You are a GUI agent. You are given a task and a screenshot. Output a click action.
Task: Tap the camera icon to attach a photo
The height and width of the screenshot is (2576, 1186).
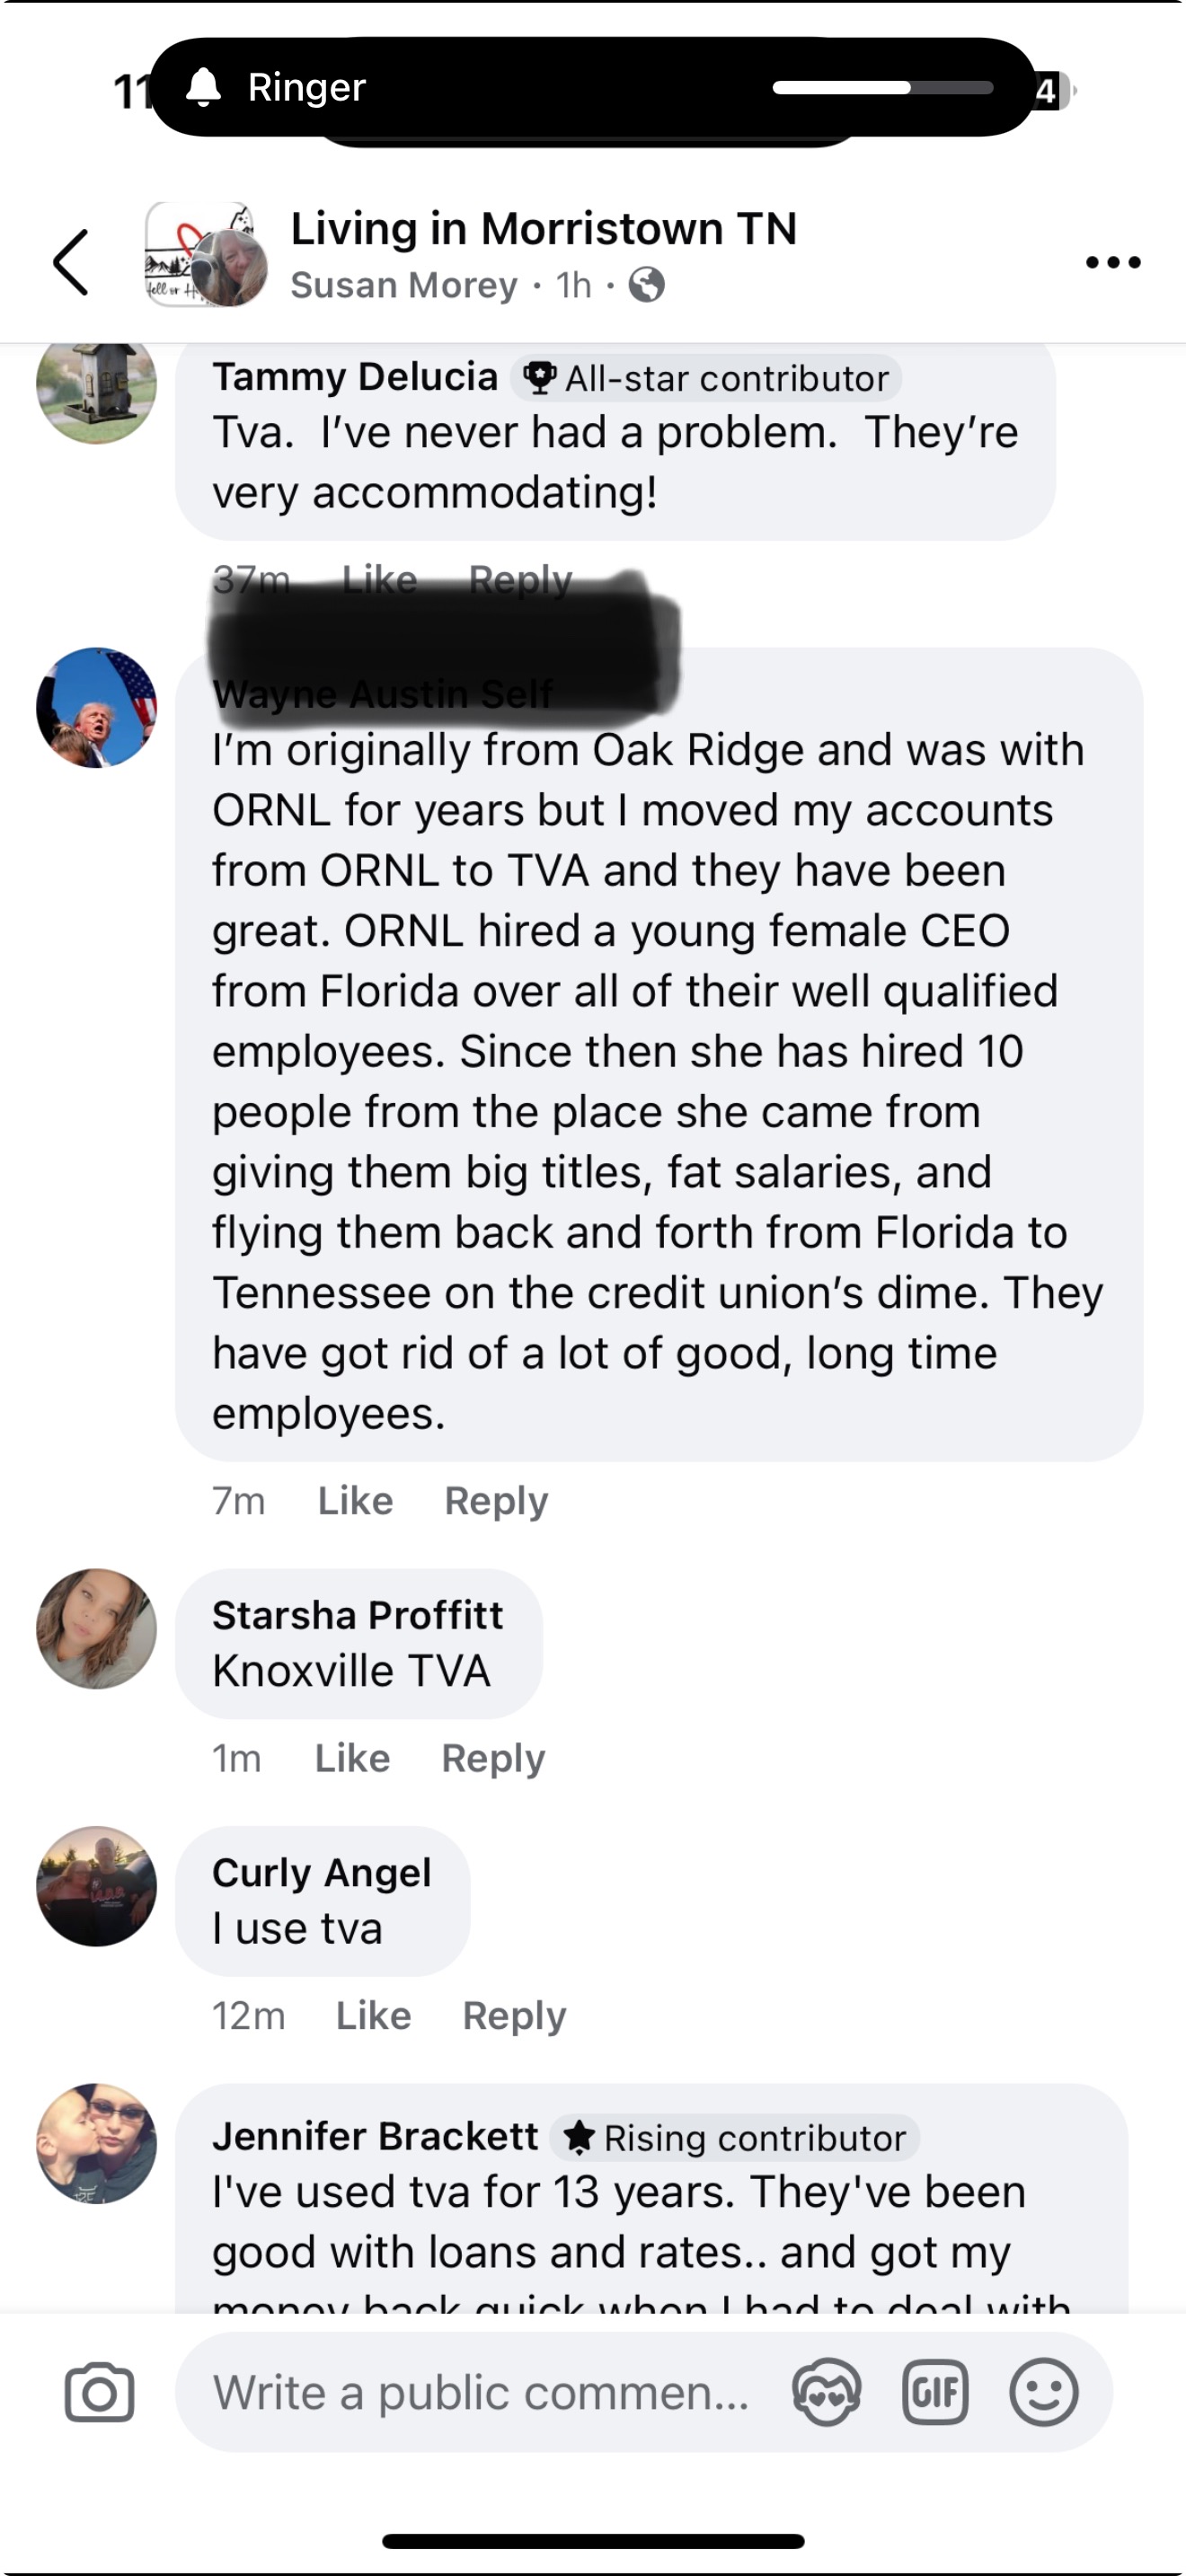coord(99,2392)
